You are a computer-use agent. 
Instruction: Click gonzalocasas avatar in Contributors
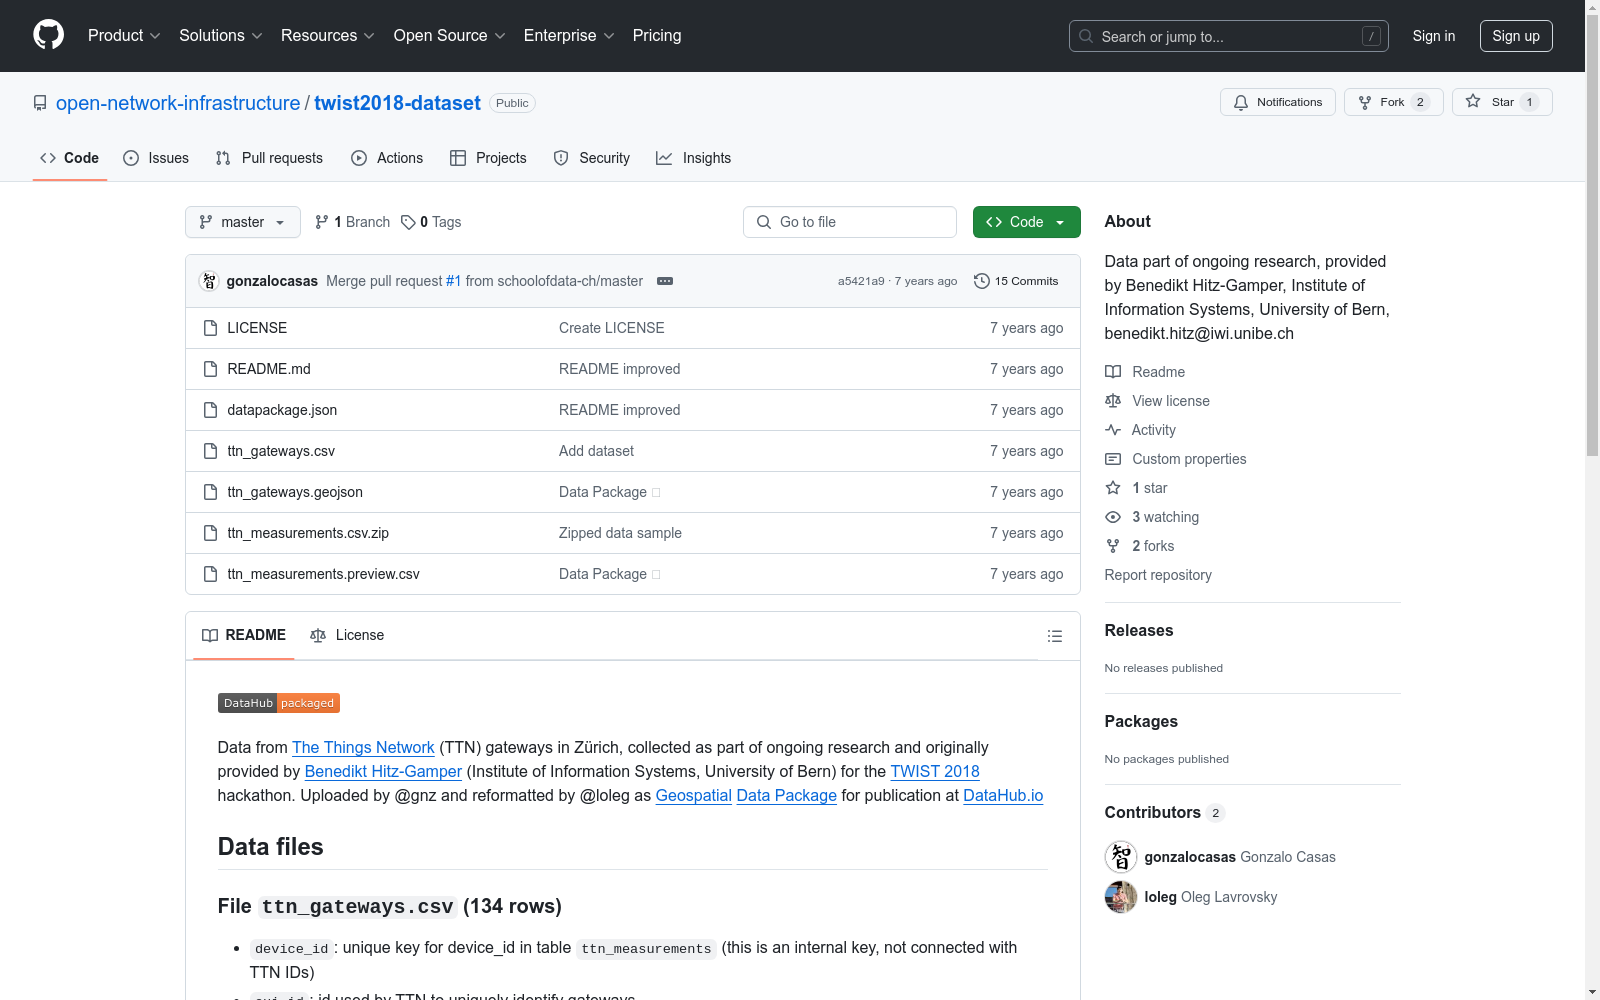click(1121, 857)
